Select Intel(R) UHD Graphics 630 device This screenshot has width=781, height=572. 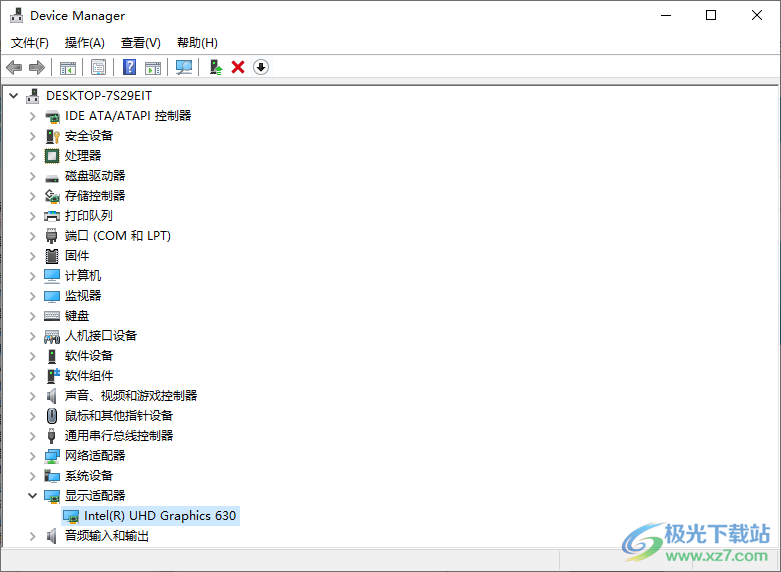click(x=160, y=516)
